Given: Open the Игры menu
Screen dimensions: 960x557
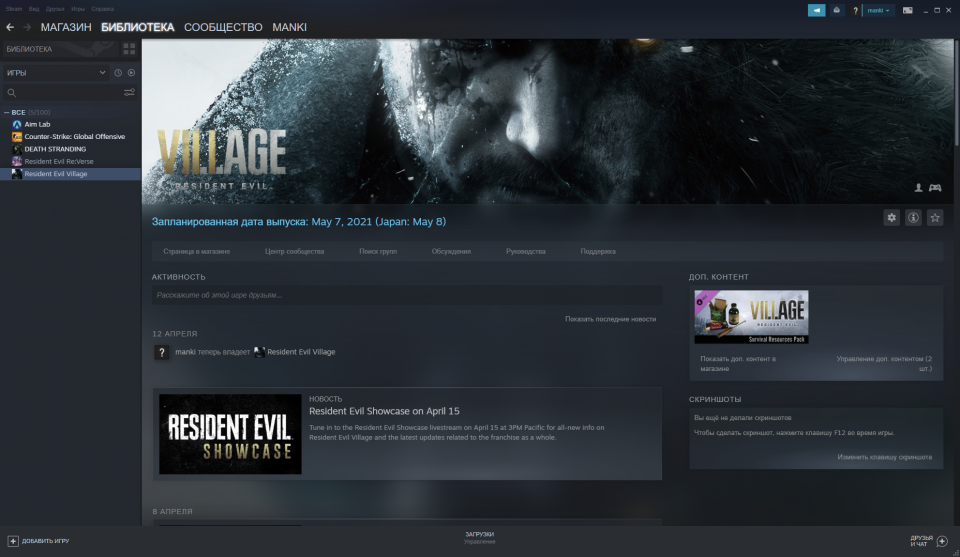Looking at the screenshot, I should coord(78,9).
